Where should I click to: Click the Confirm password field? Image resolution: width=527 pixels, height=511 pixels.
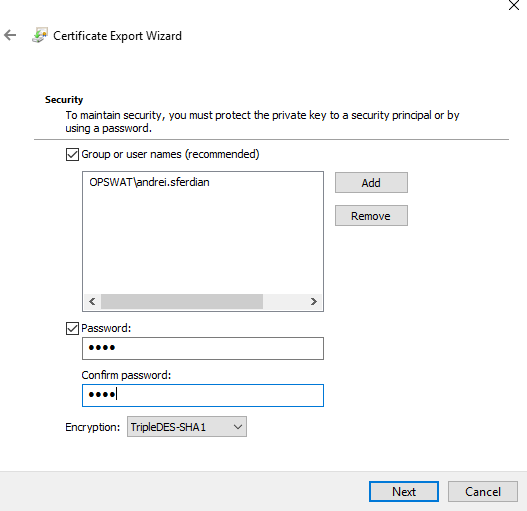(x=203, y=395)
